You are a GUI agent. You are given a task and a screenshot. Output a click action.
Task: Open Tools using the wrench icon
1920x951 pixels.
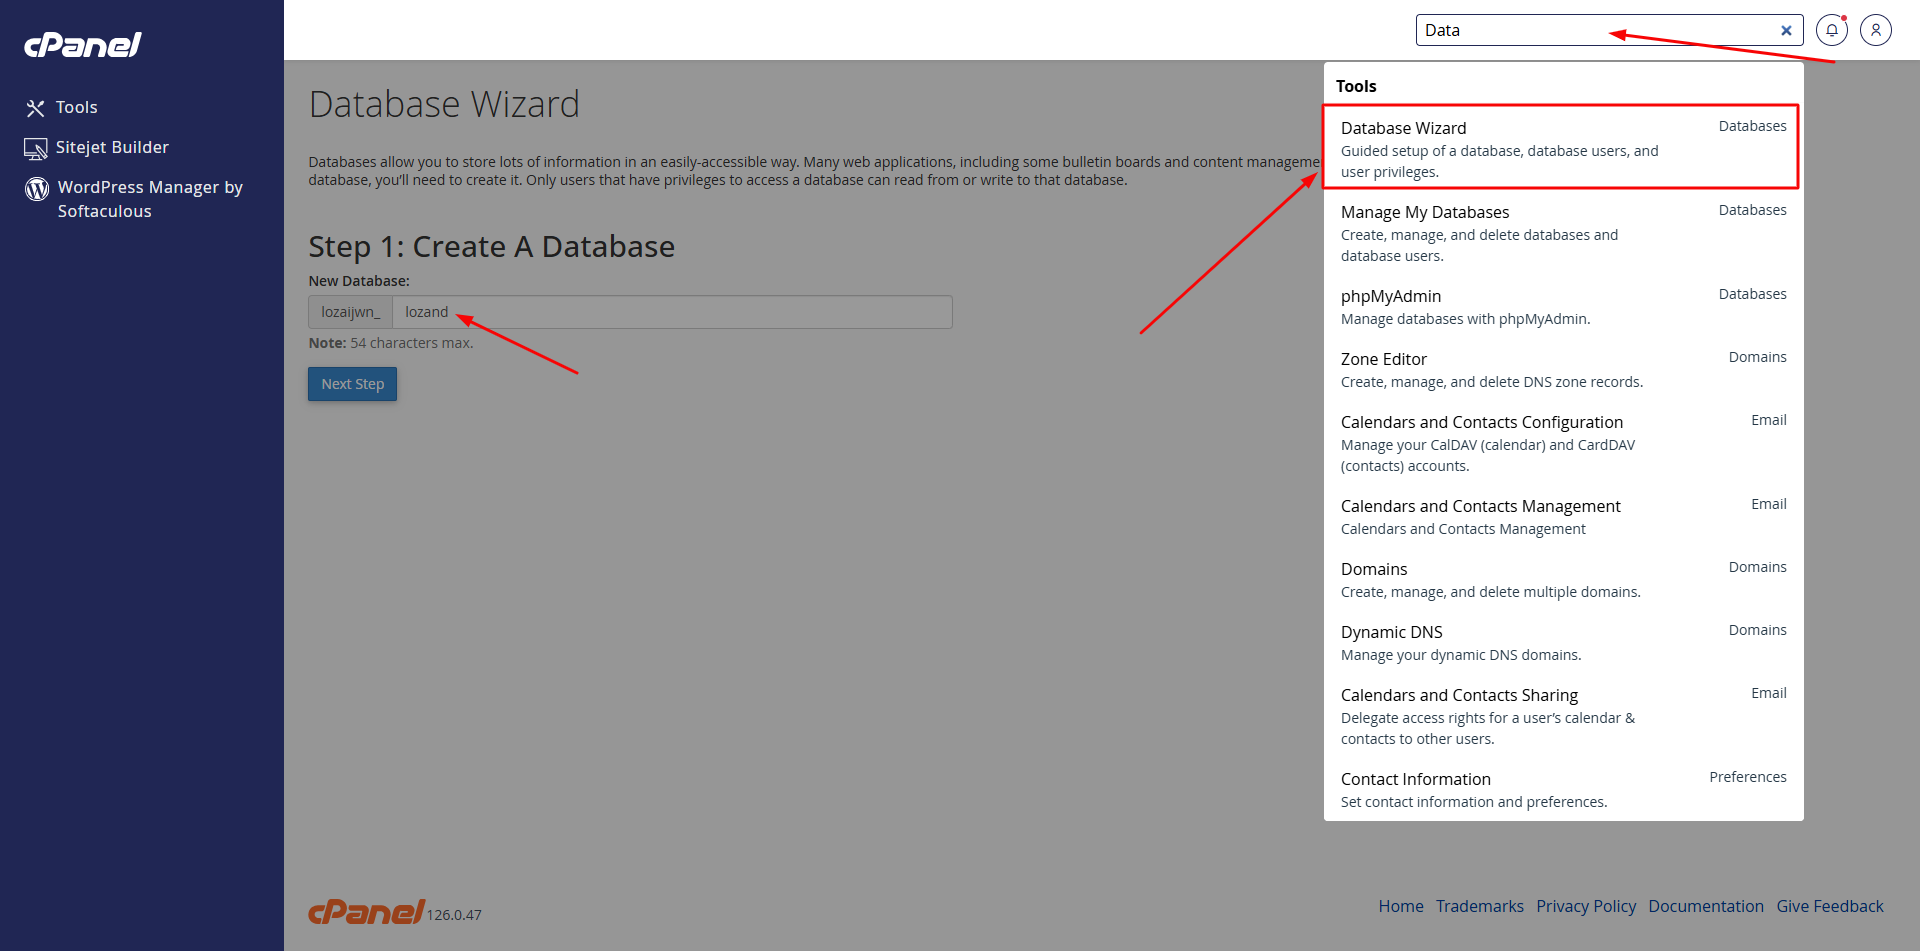click(76, 107)
